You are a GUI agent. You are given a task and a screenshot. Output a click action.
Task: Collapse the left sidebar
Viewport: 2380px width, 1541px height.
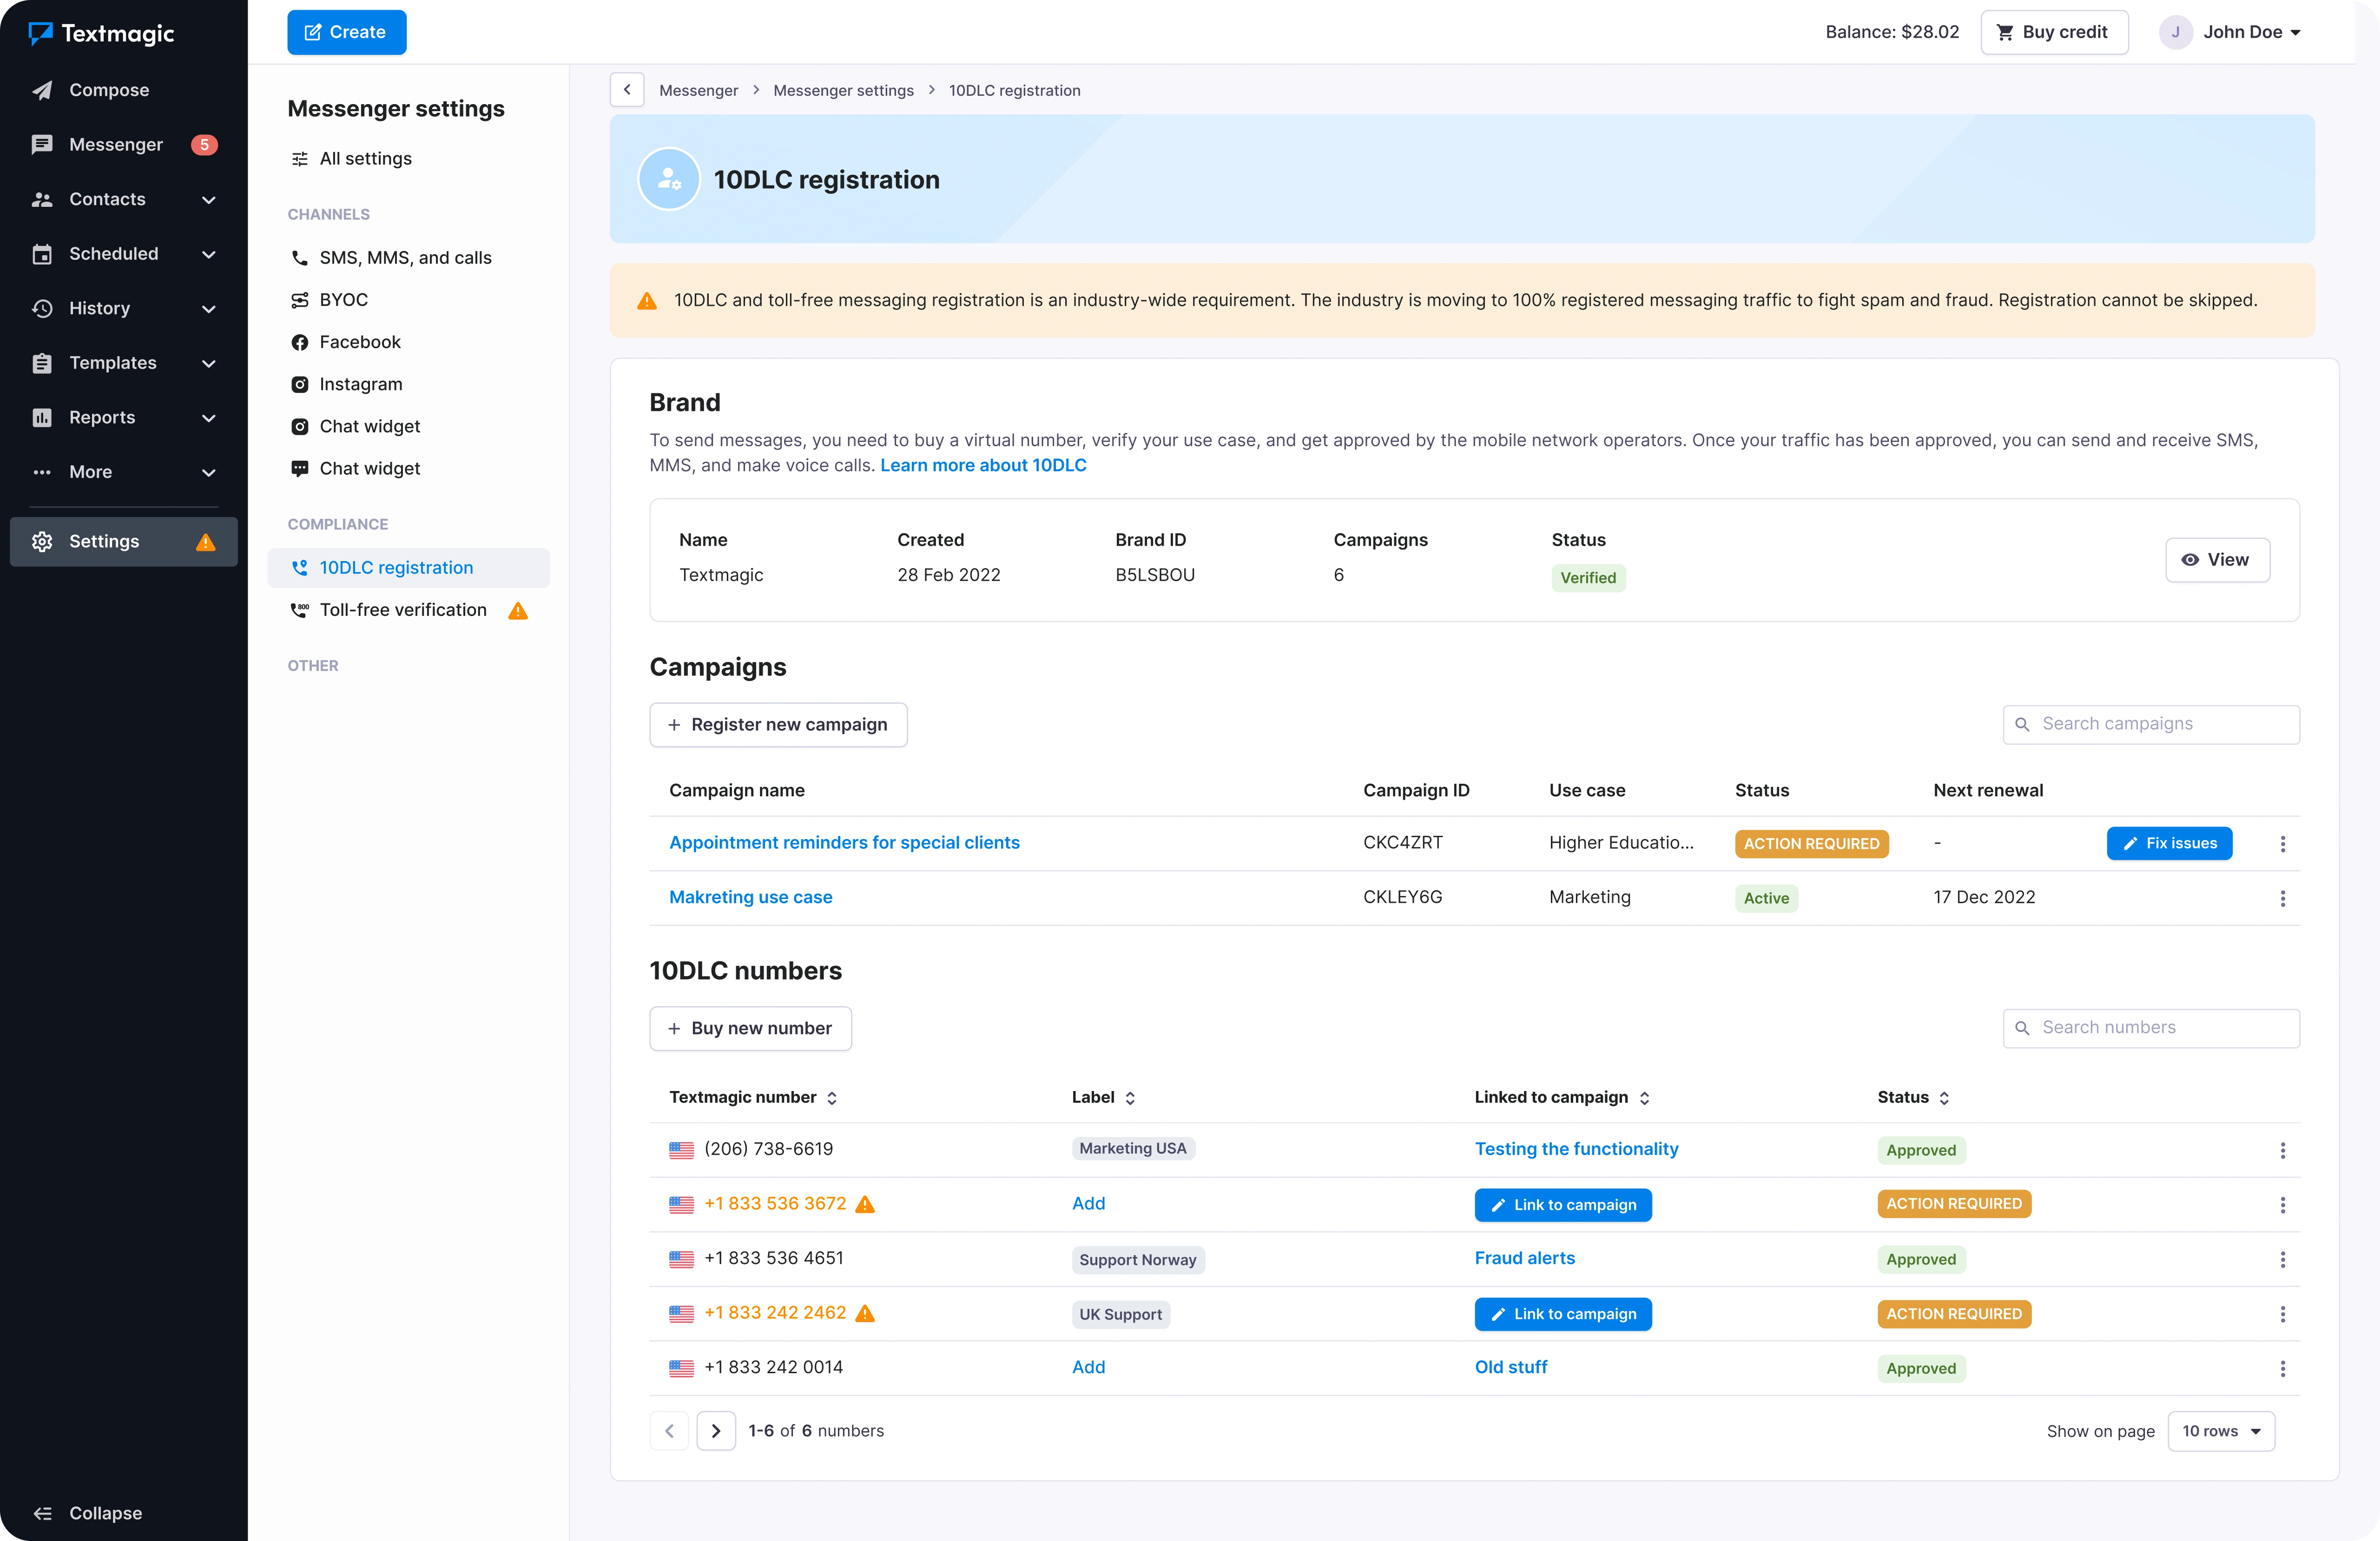(88, 1513)
